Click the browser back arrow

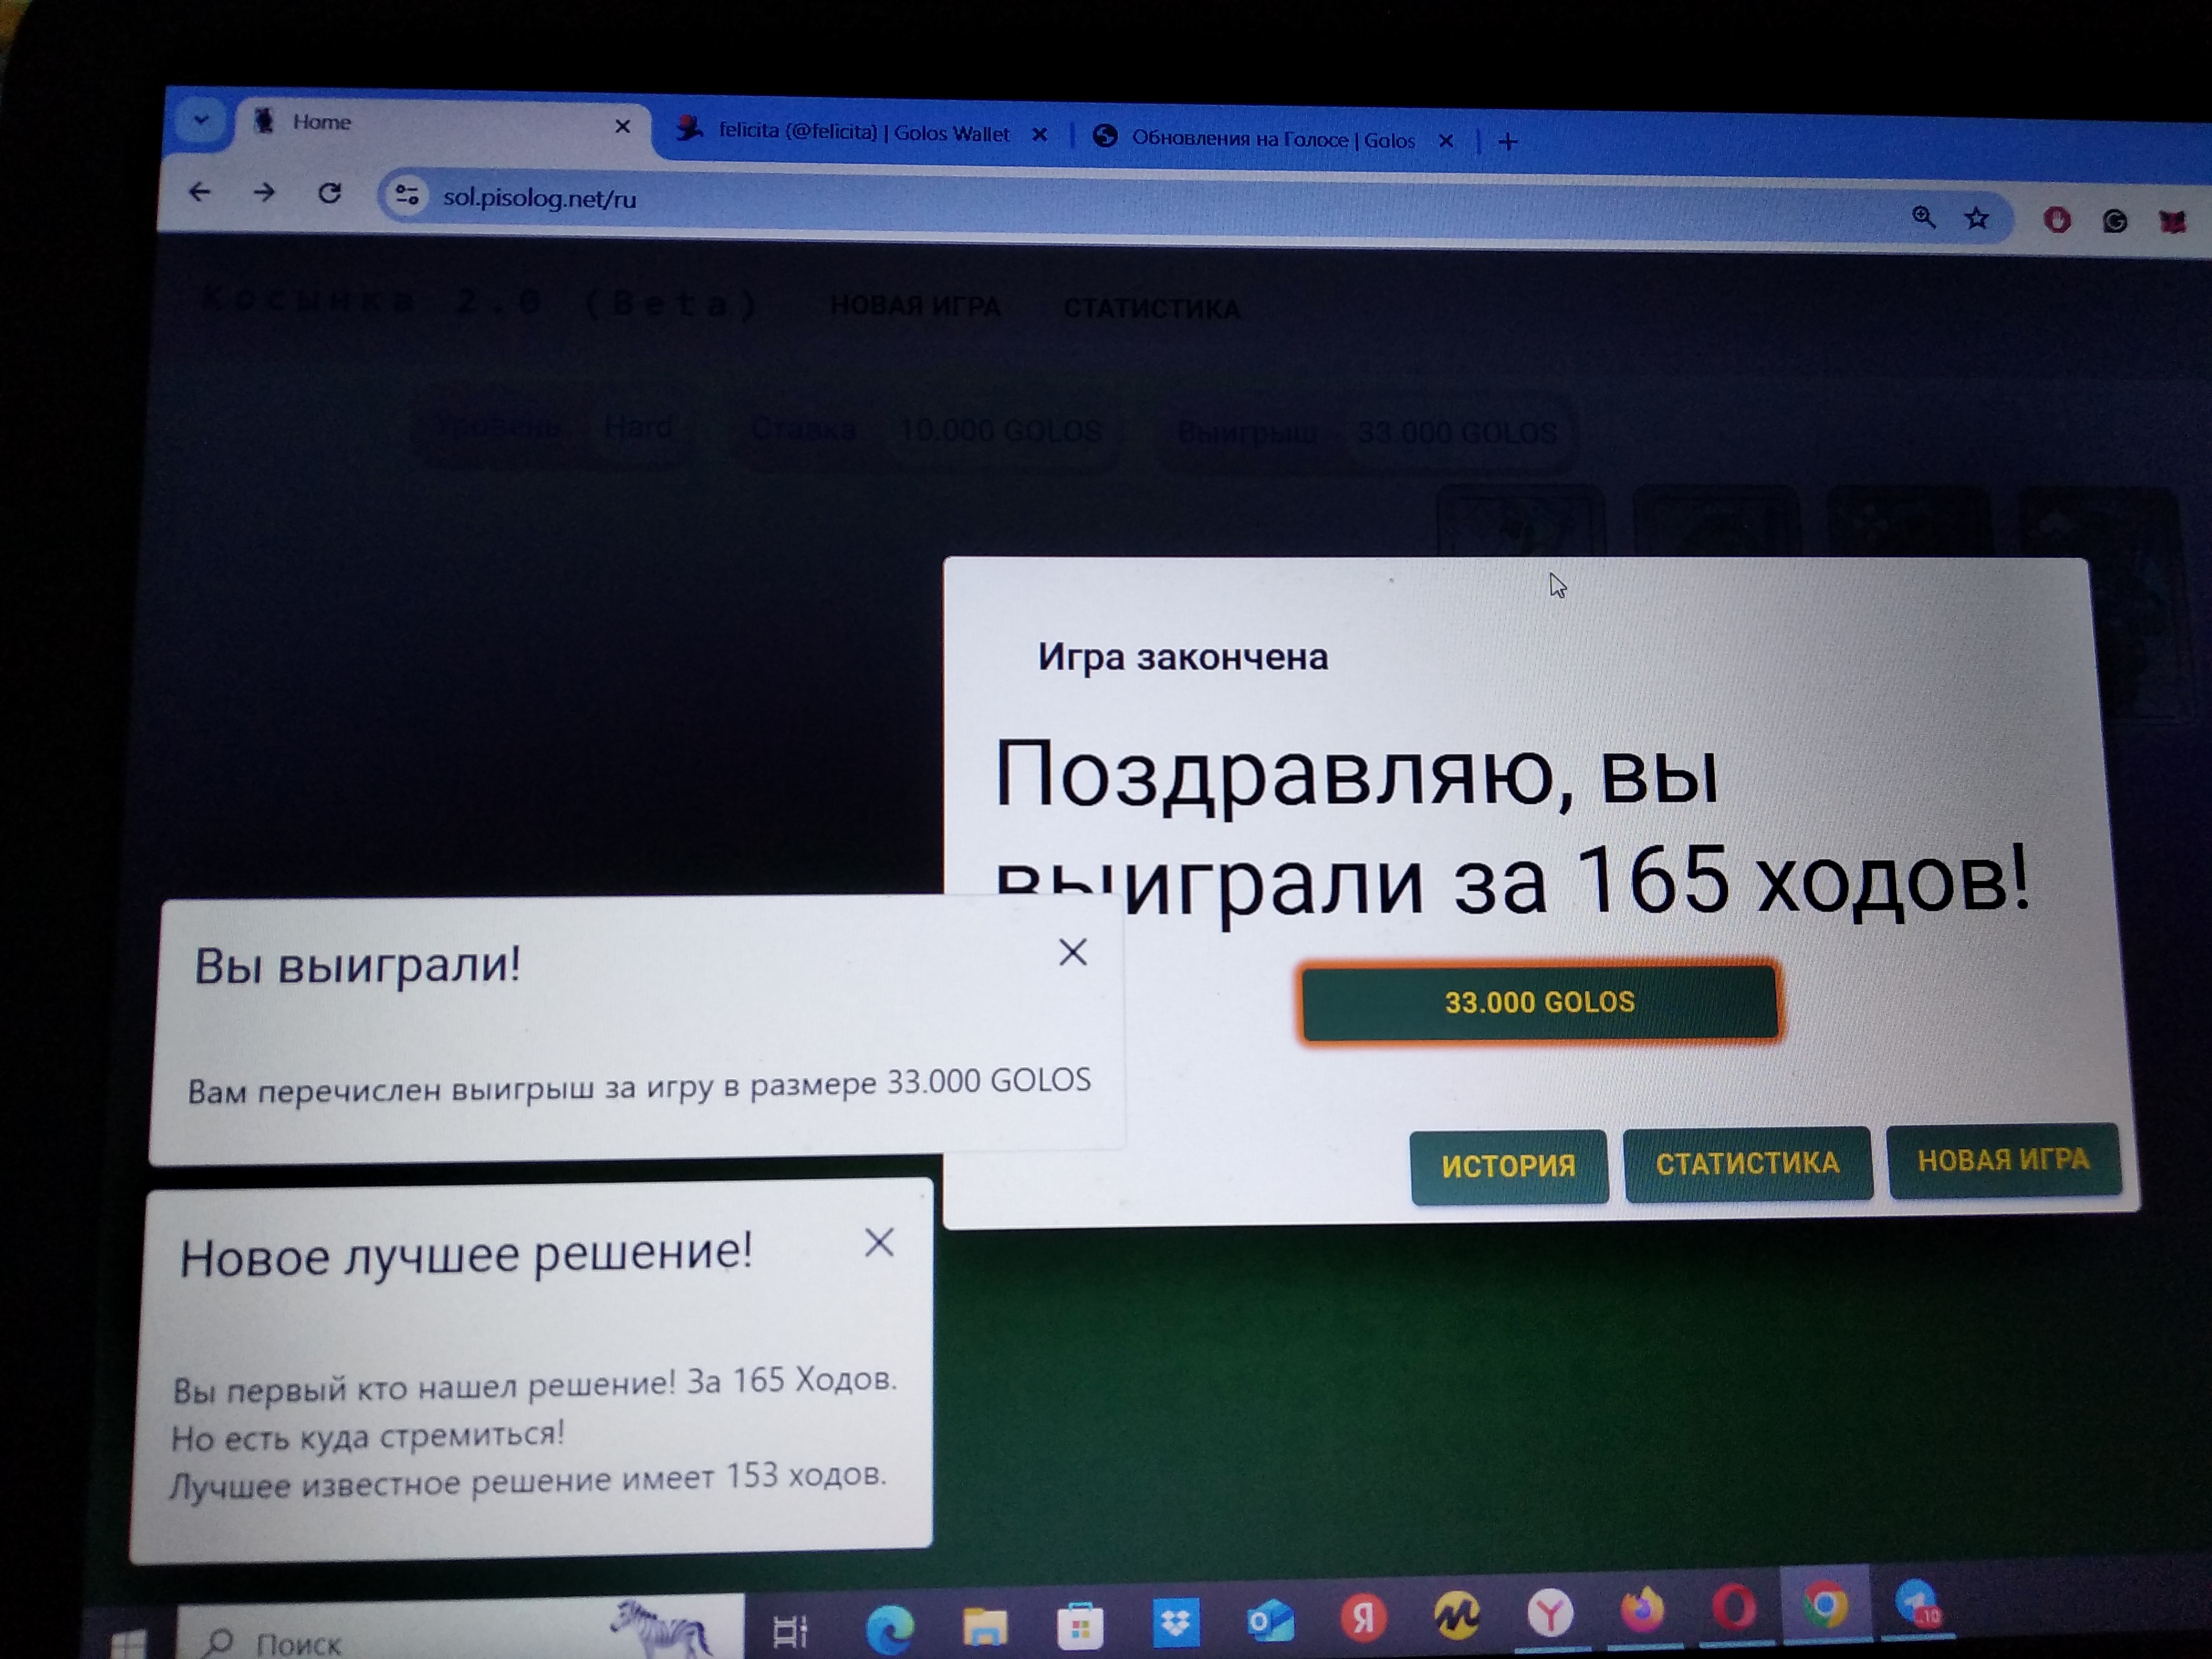pyautogui.click(x=199, y=191)
